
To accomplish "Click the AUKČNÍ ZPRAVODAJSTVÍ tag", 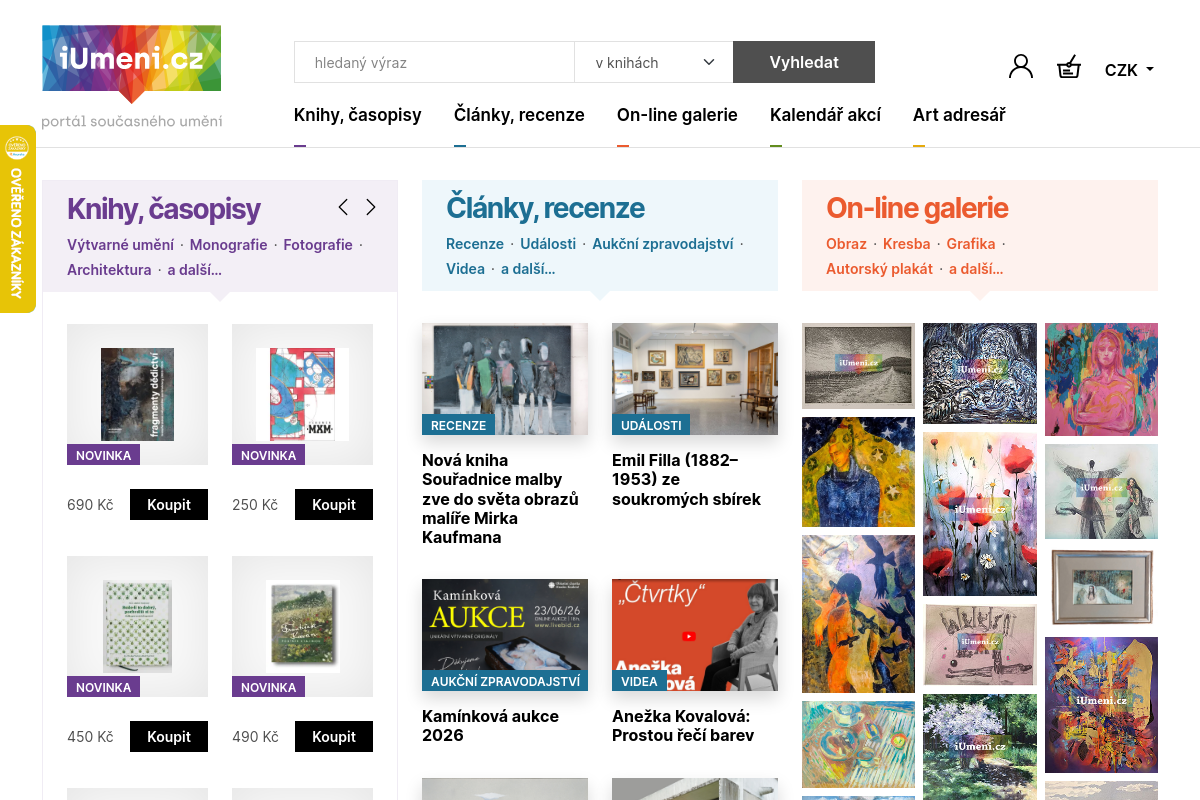I will [505, 681].
